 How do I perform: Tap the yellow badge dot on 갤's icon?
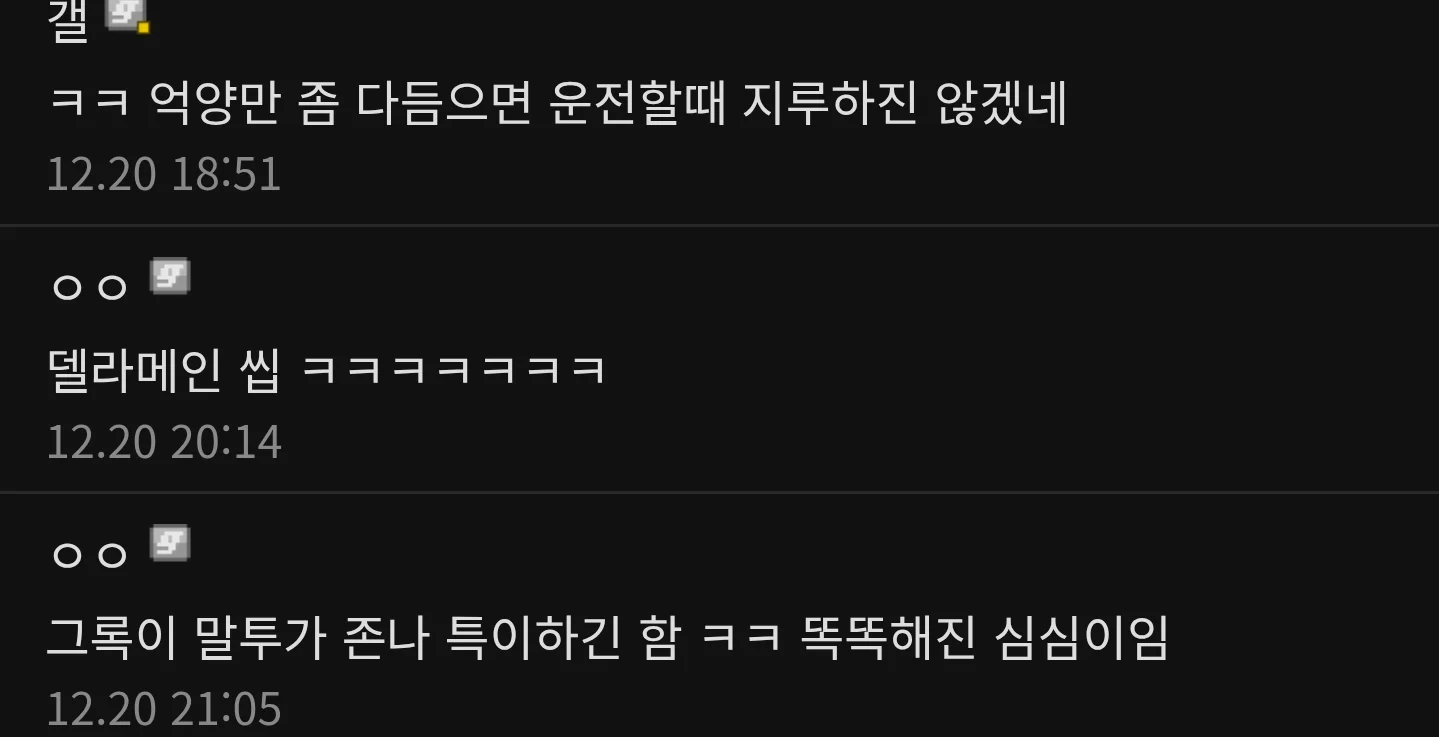143,28
